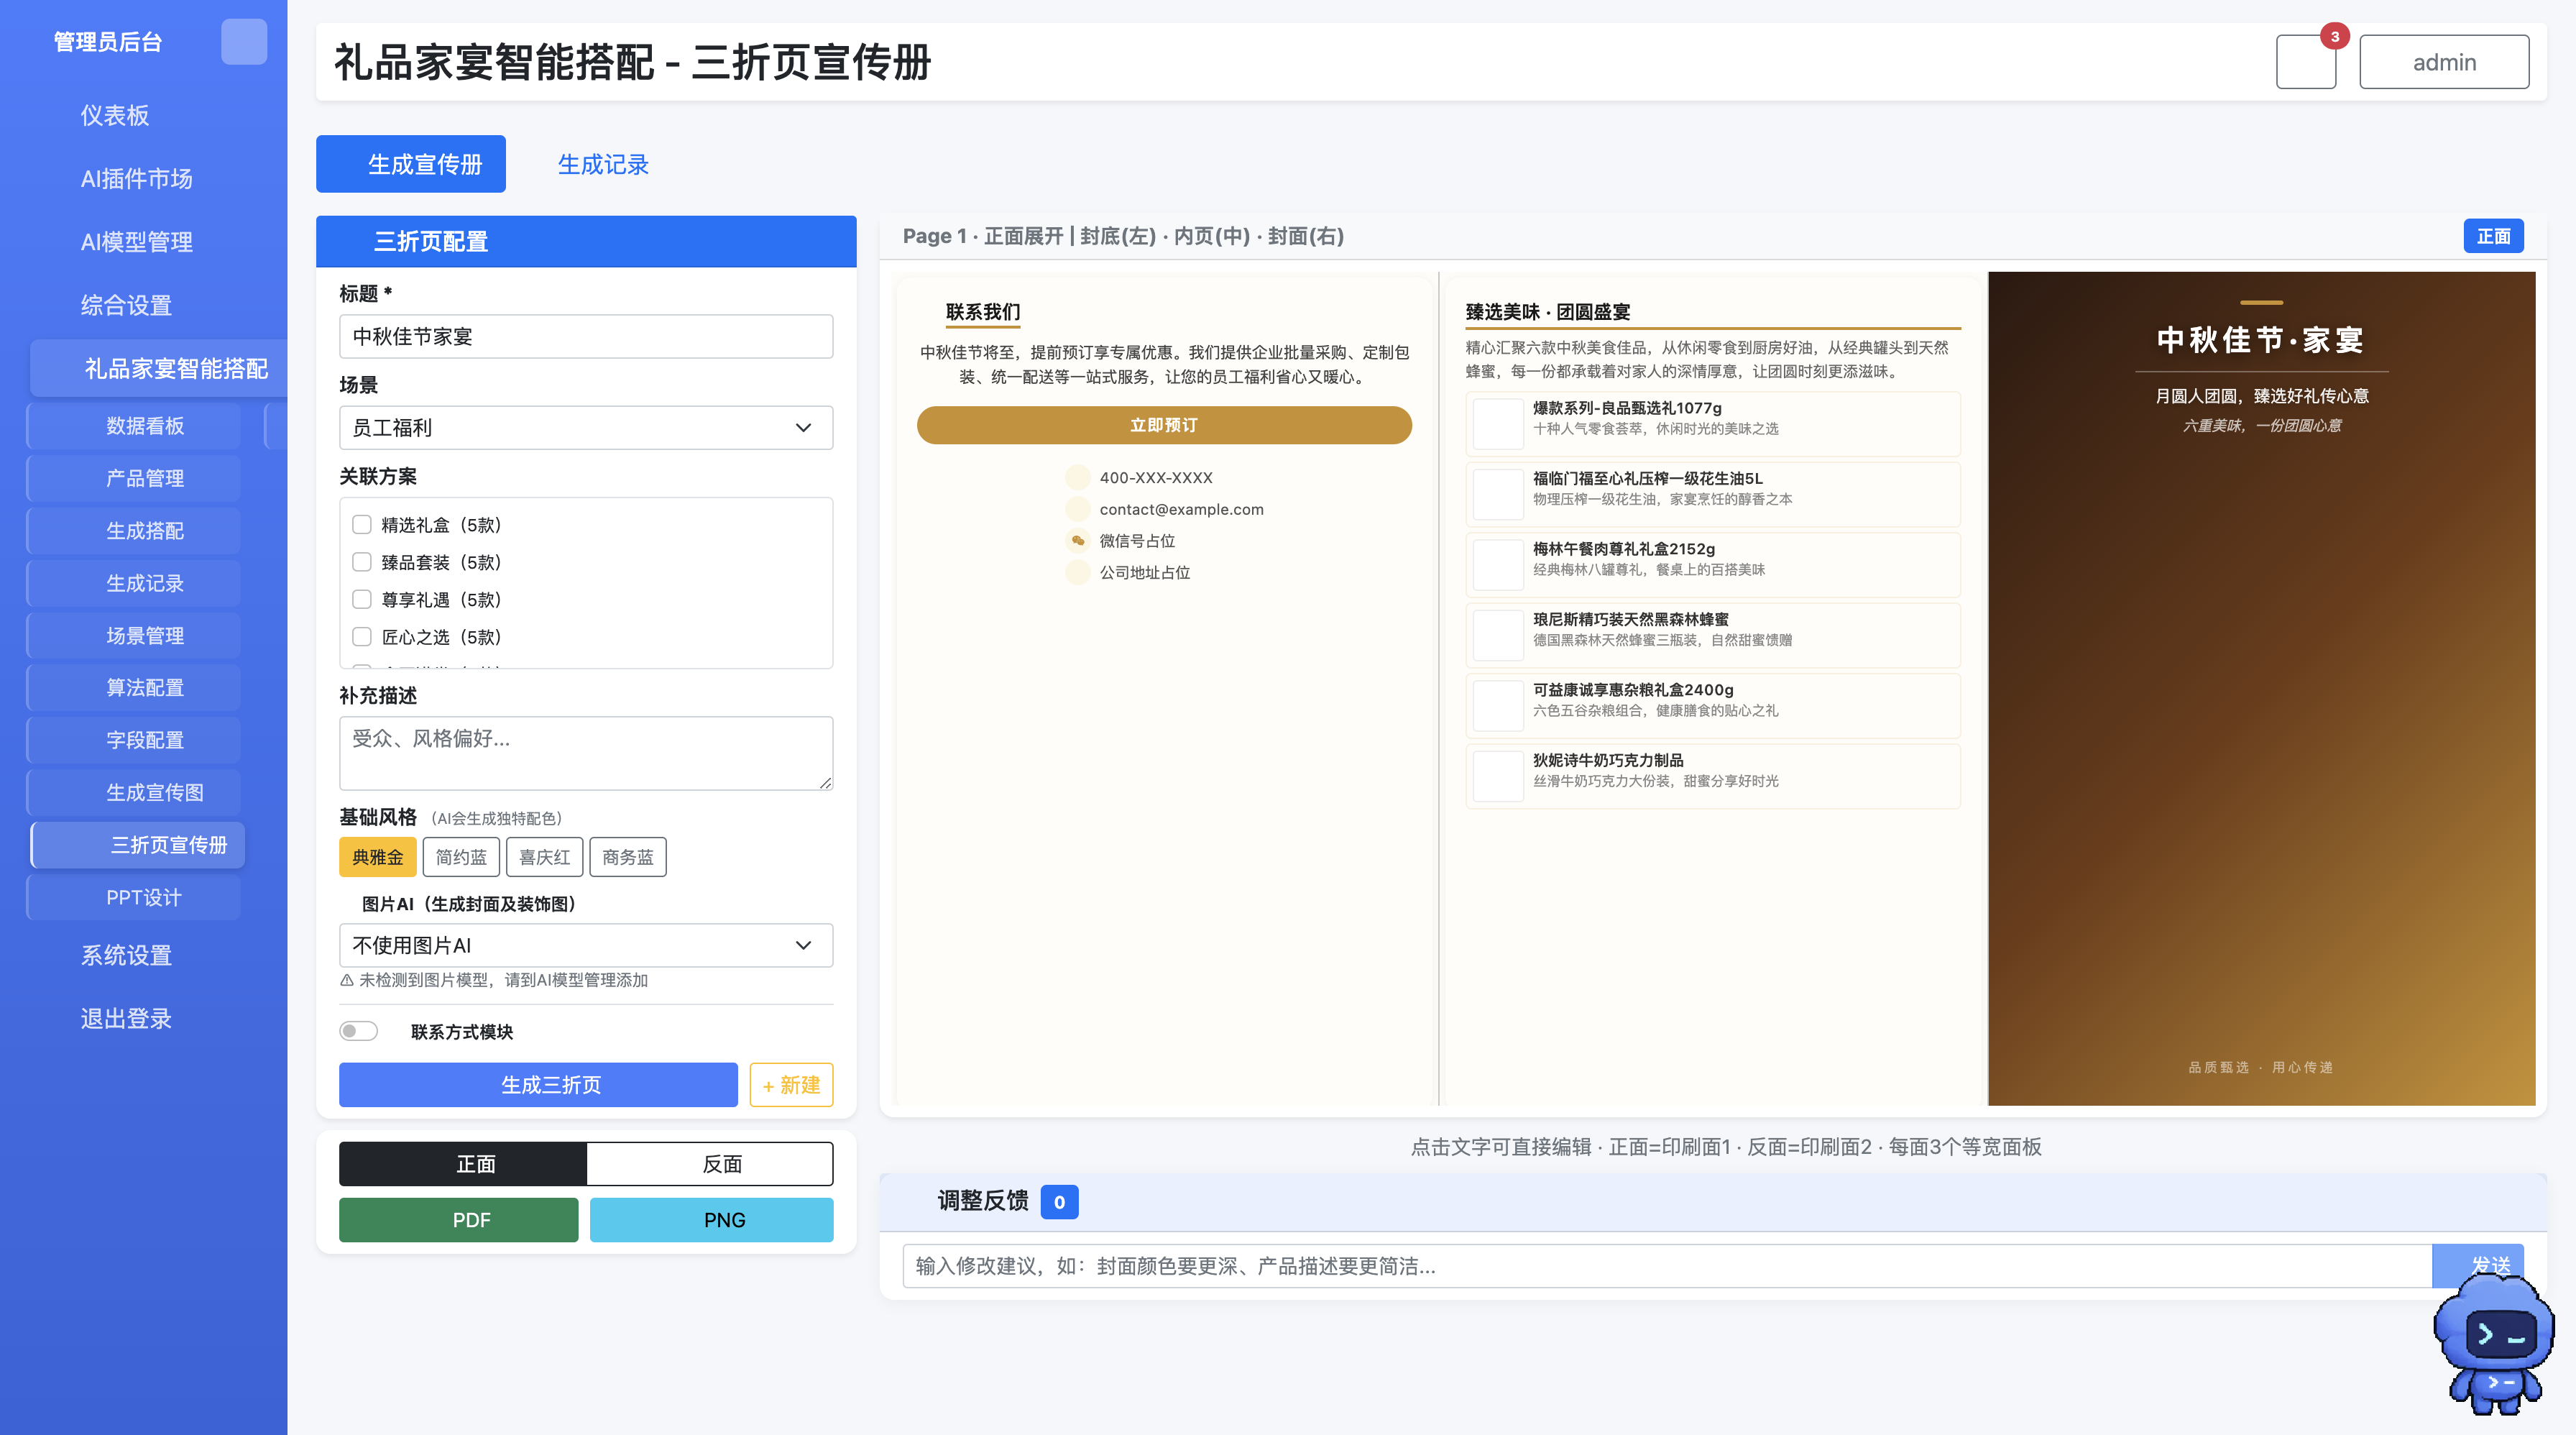Viewport: 2576px width, 1435px height.
Task: Open the 场景 dropdown showing 员工福利
Action: tap(586, 428)
